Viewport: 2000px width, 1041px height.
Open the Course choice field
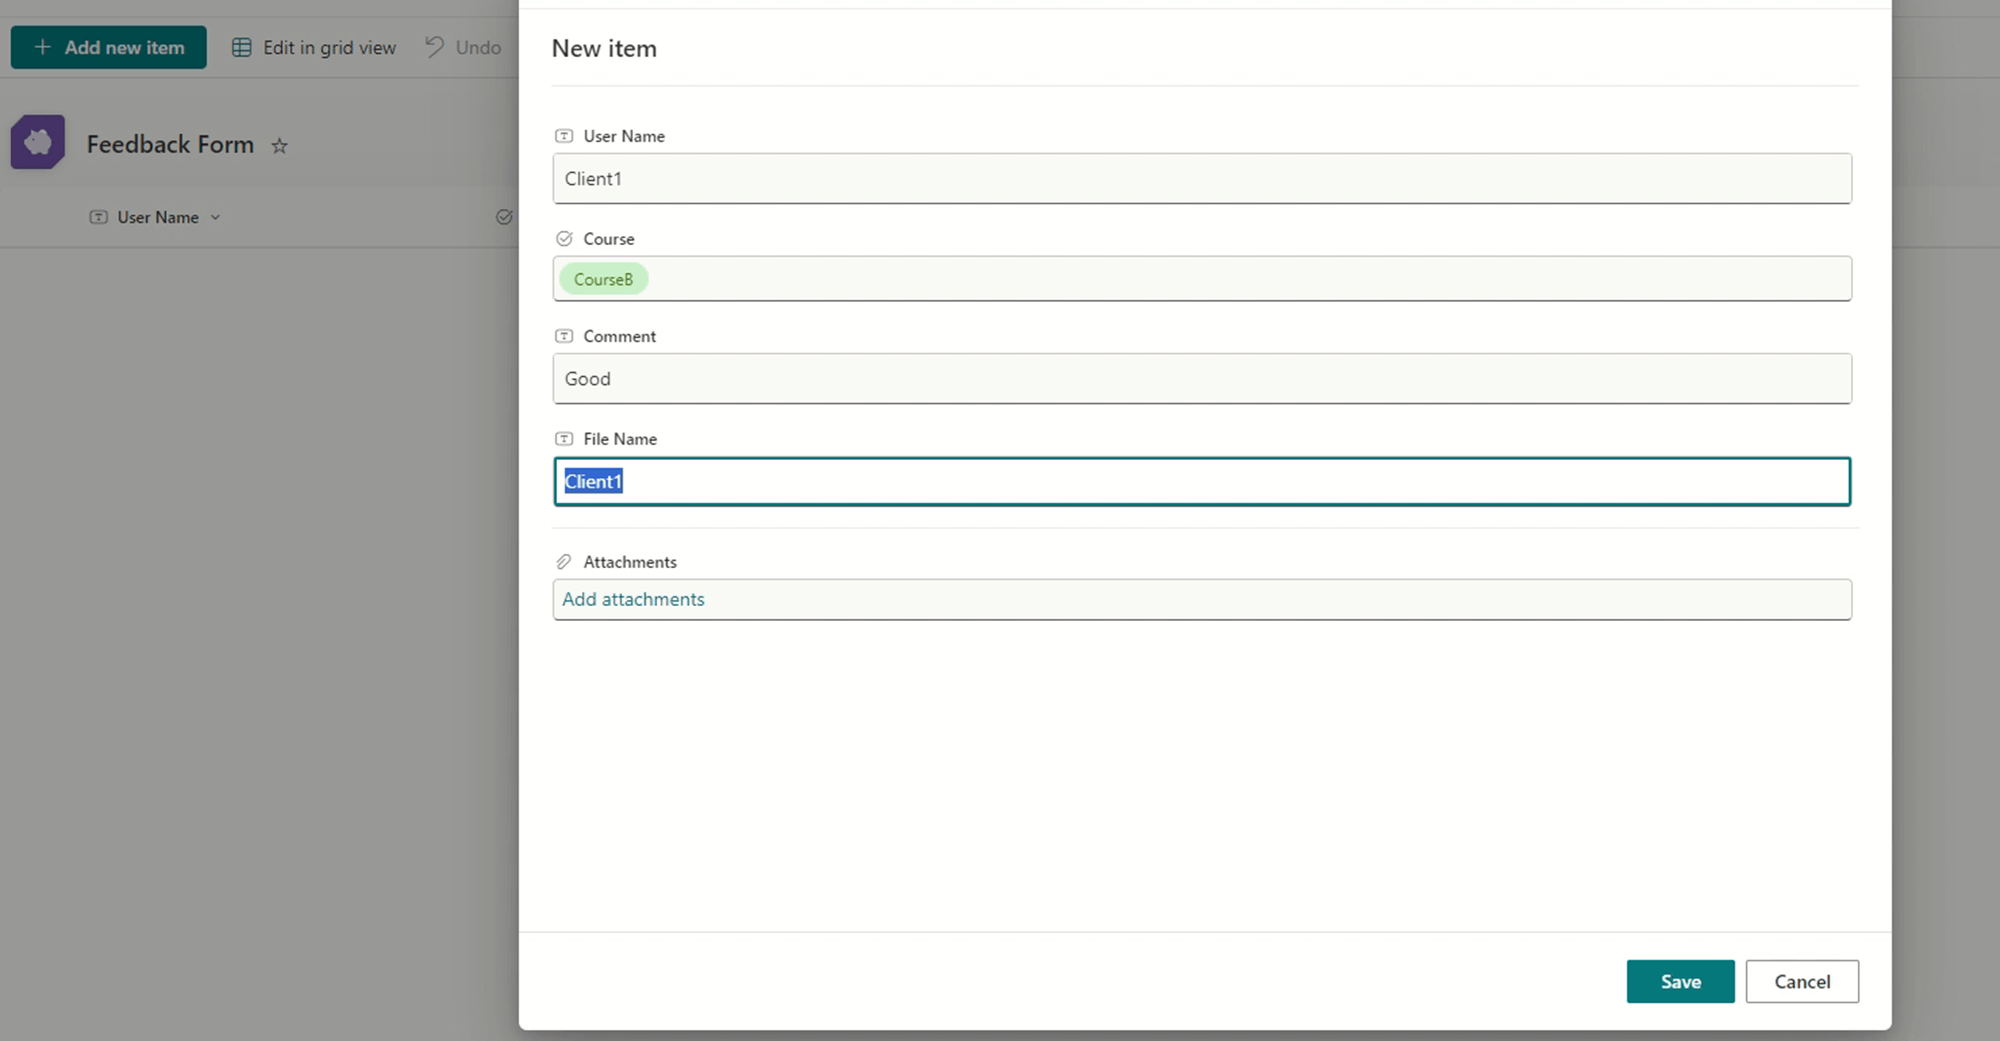[x=1202, y=279]
